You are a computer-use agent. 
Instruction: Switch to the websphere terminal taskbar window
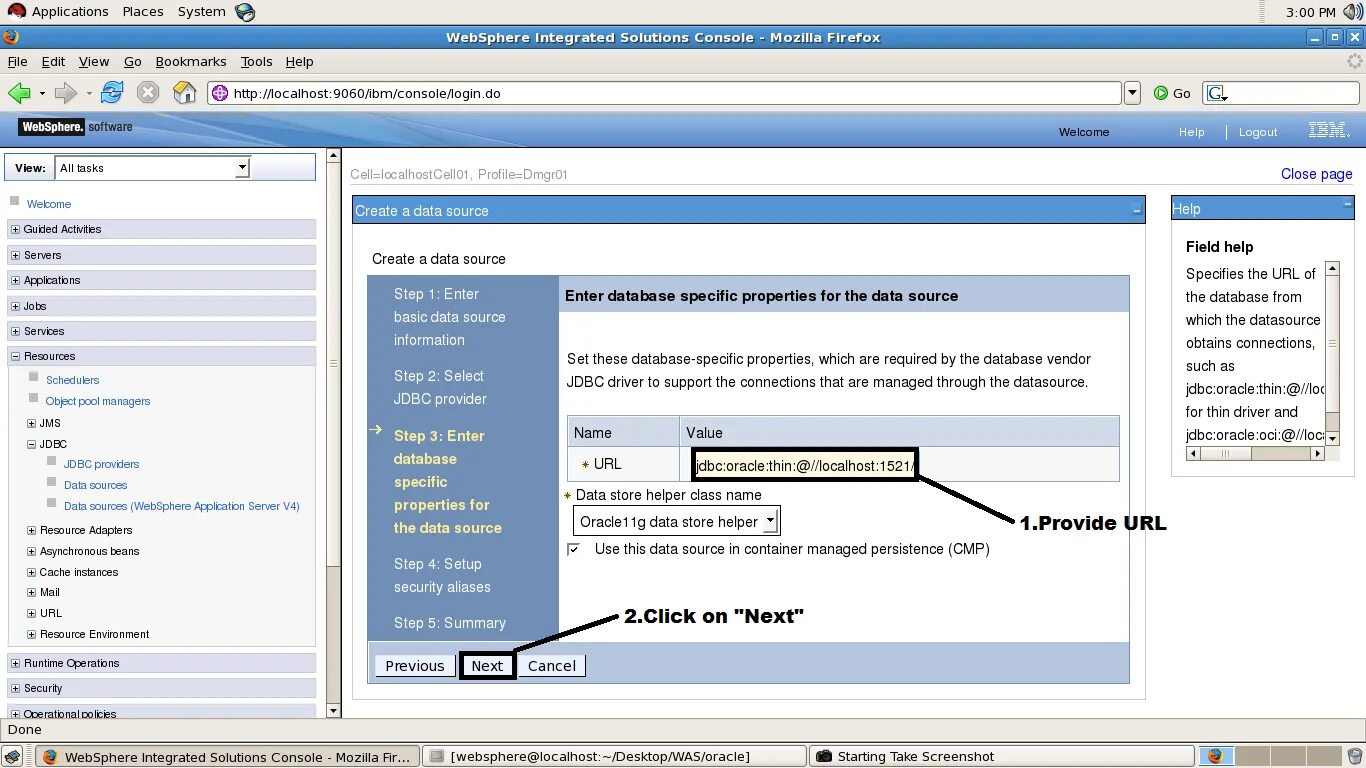coord(614,757)
